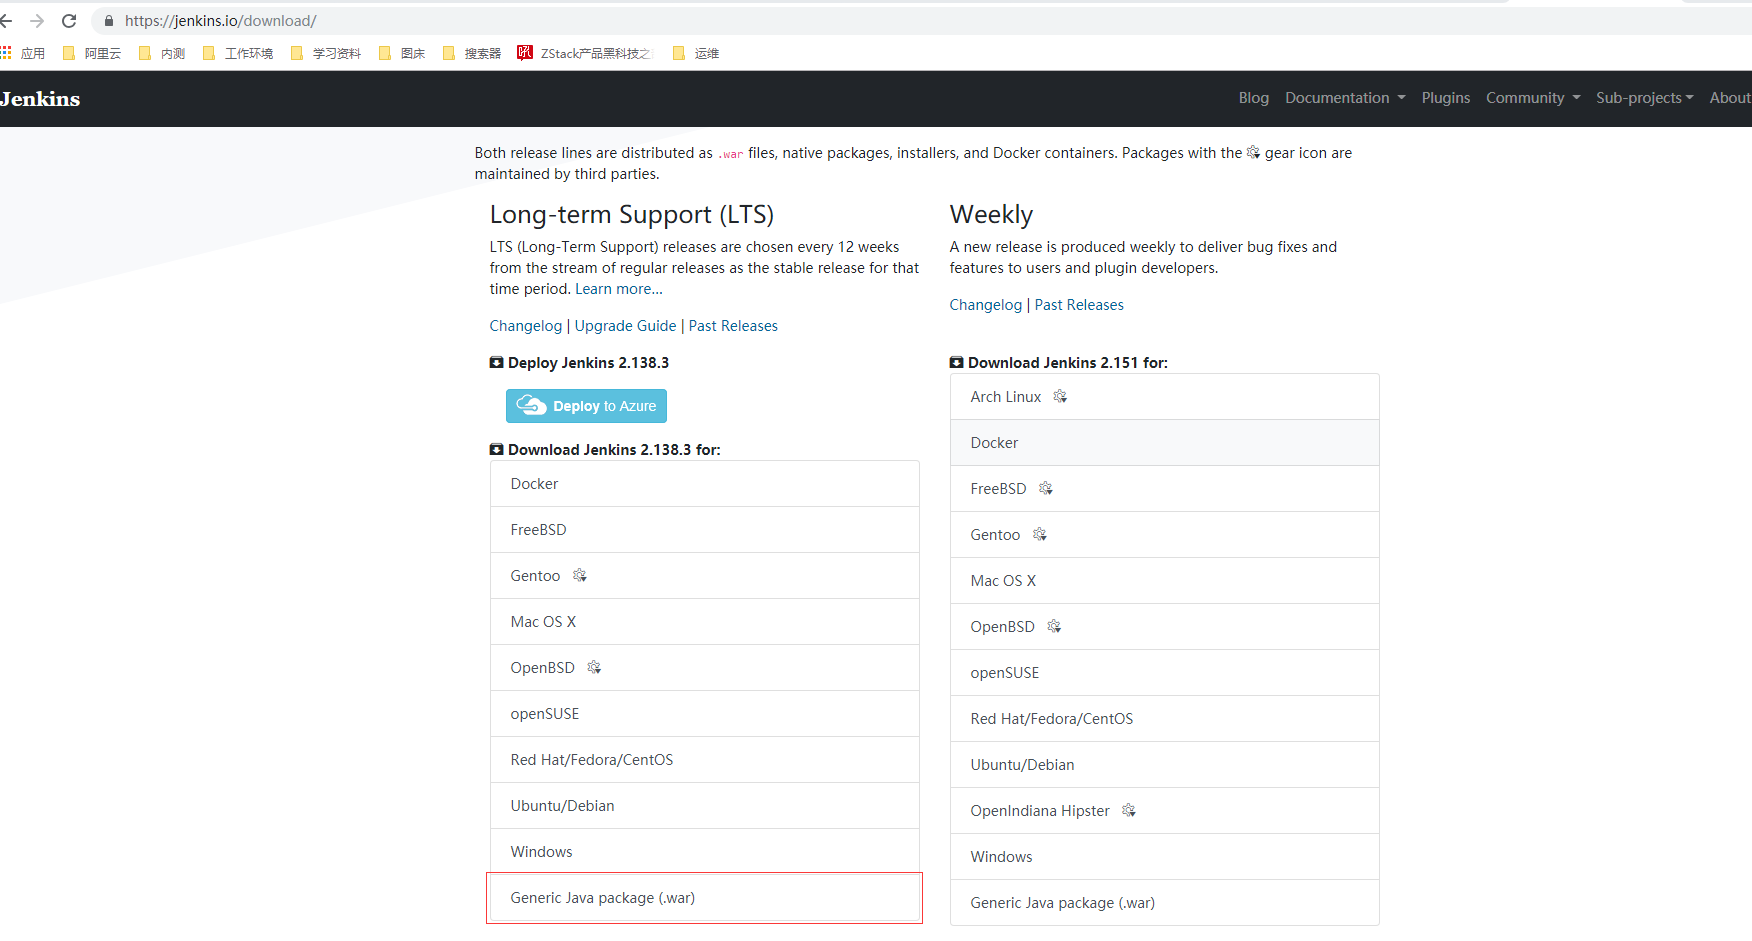Select Windows in the Weekly download list
This screenshot has height=941, width=1752.
1165,857
